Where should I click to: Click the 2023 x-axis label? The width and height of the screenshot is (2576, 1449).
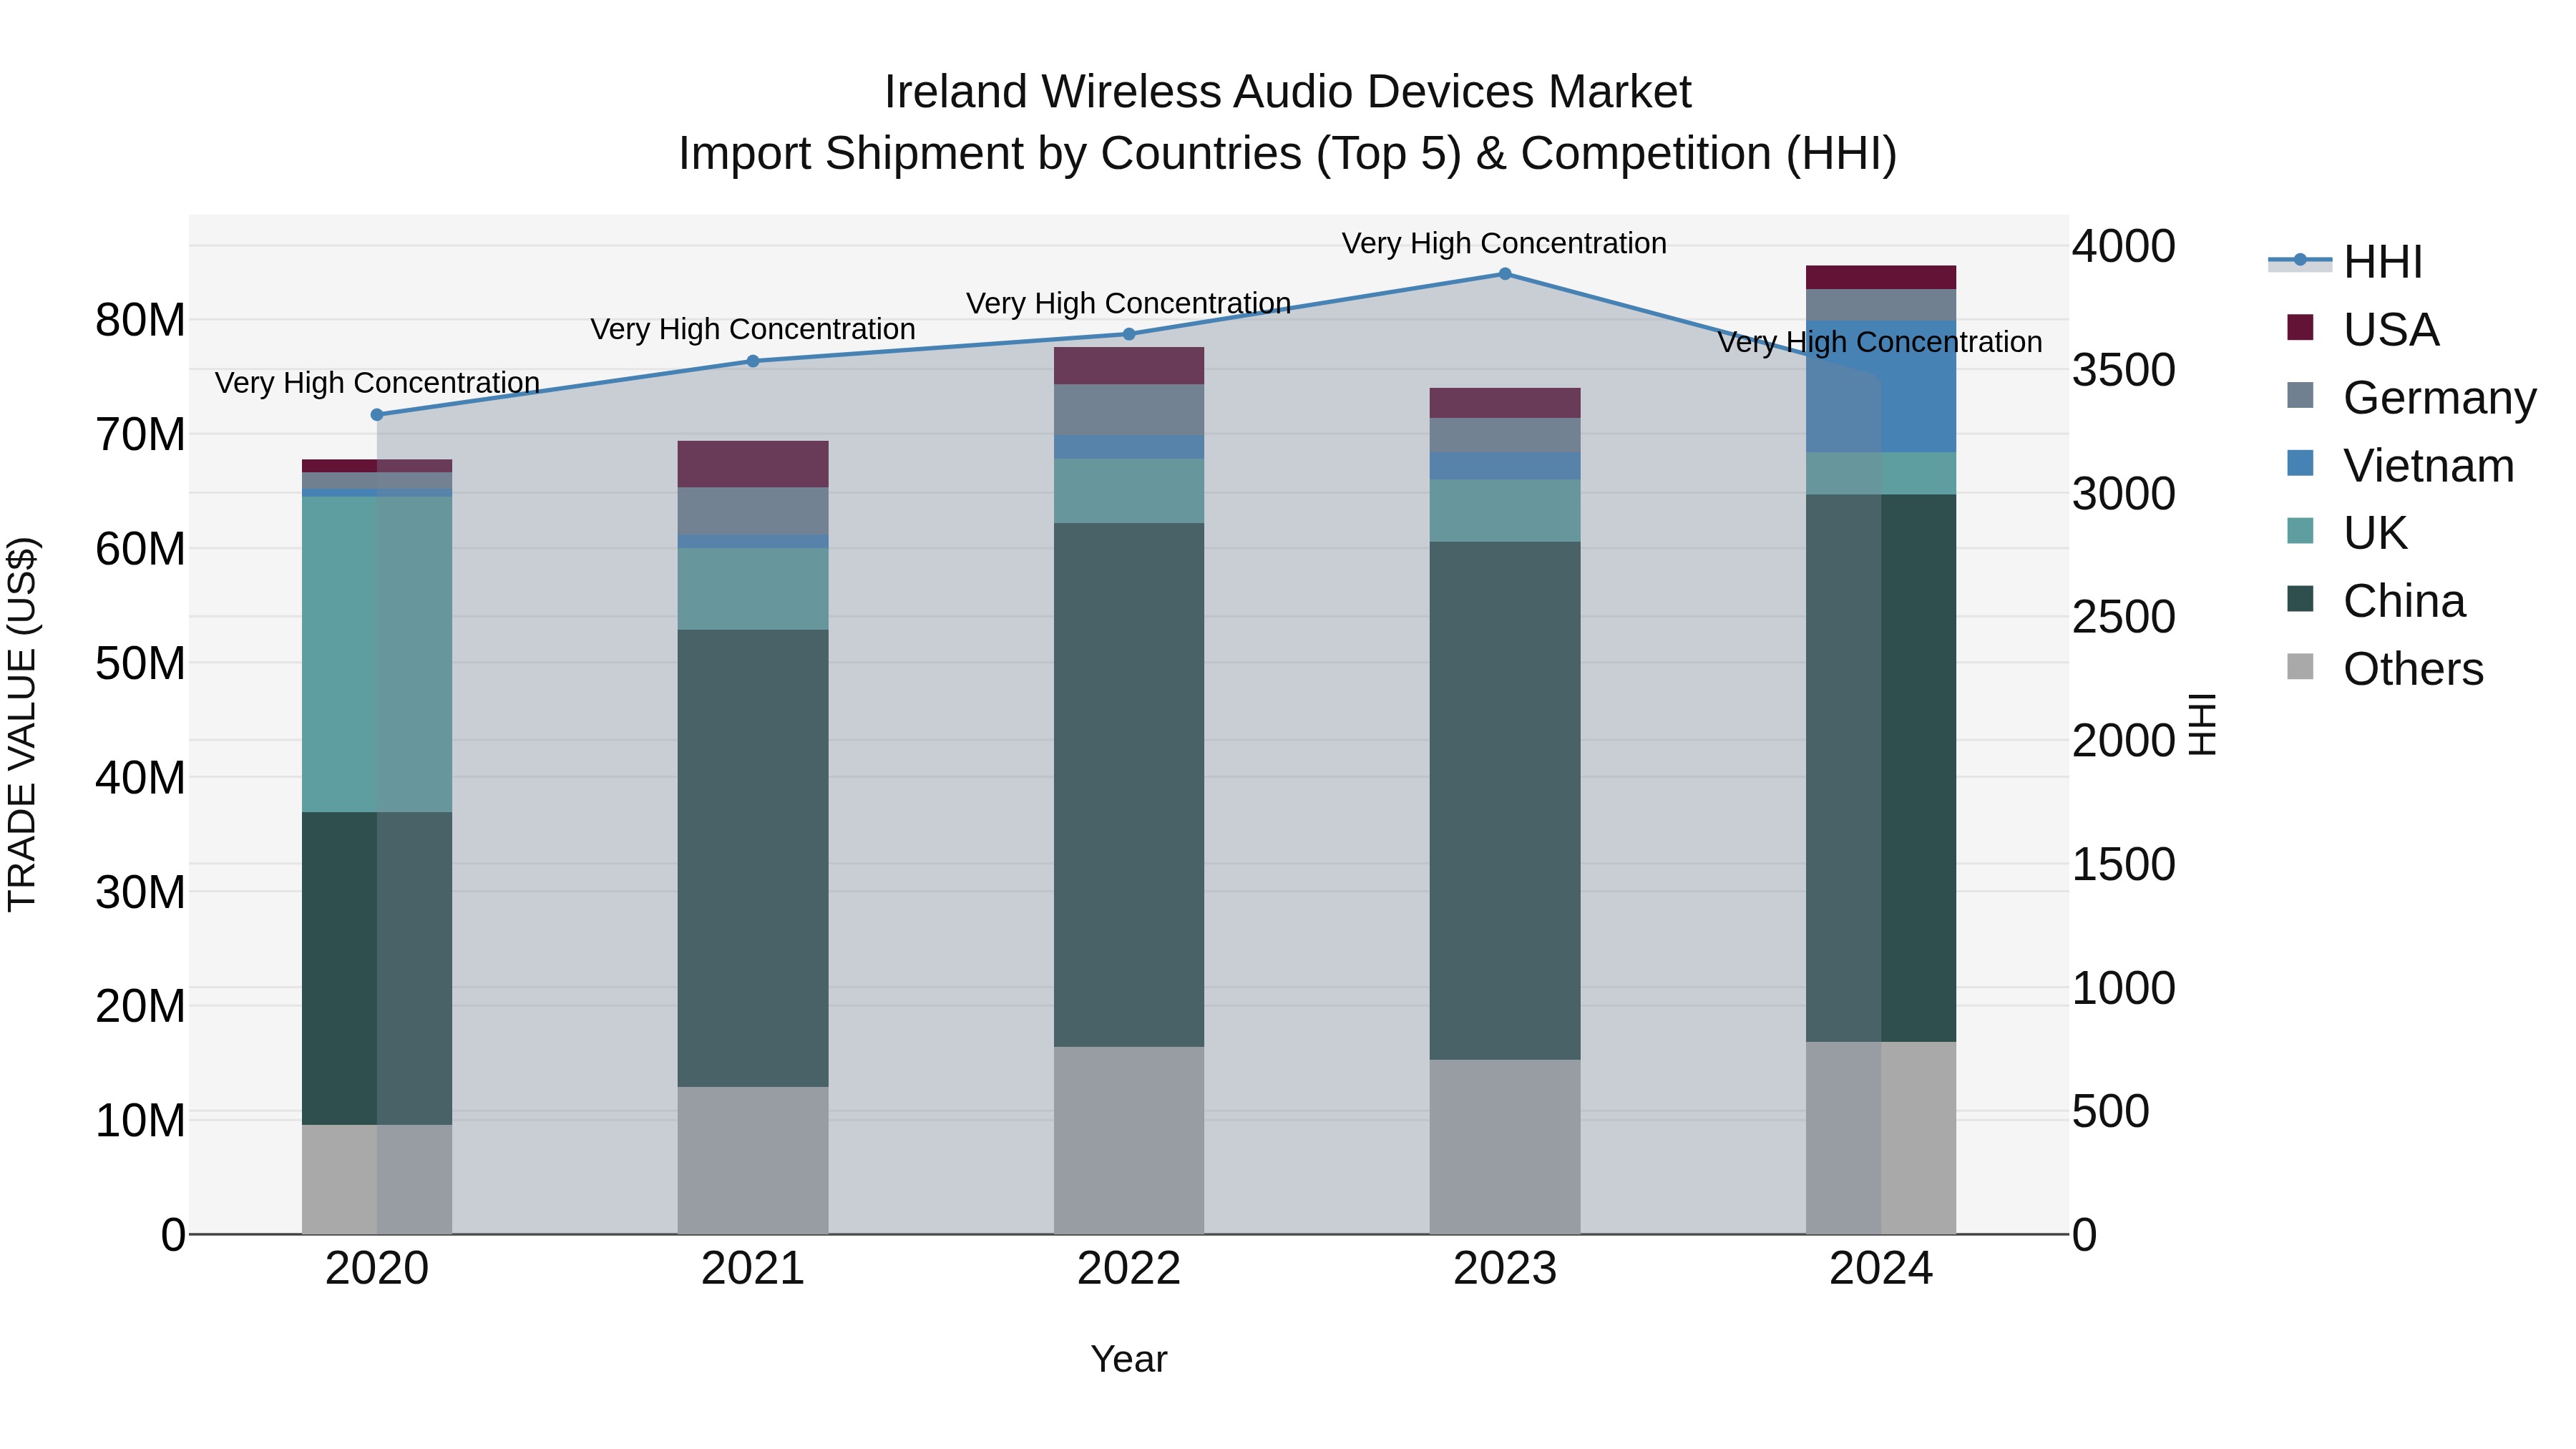(1505, 1269)
